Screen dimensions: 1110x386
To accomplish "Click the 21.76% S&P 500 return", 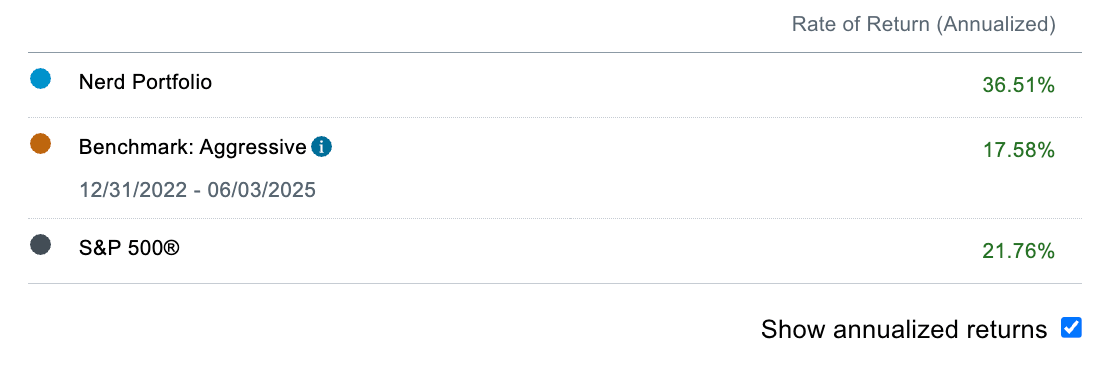I will 1019,251.
